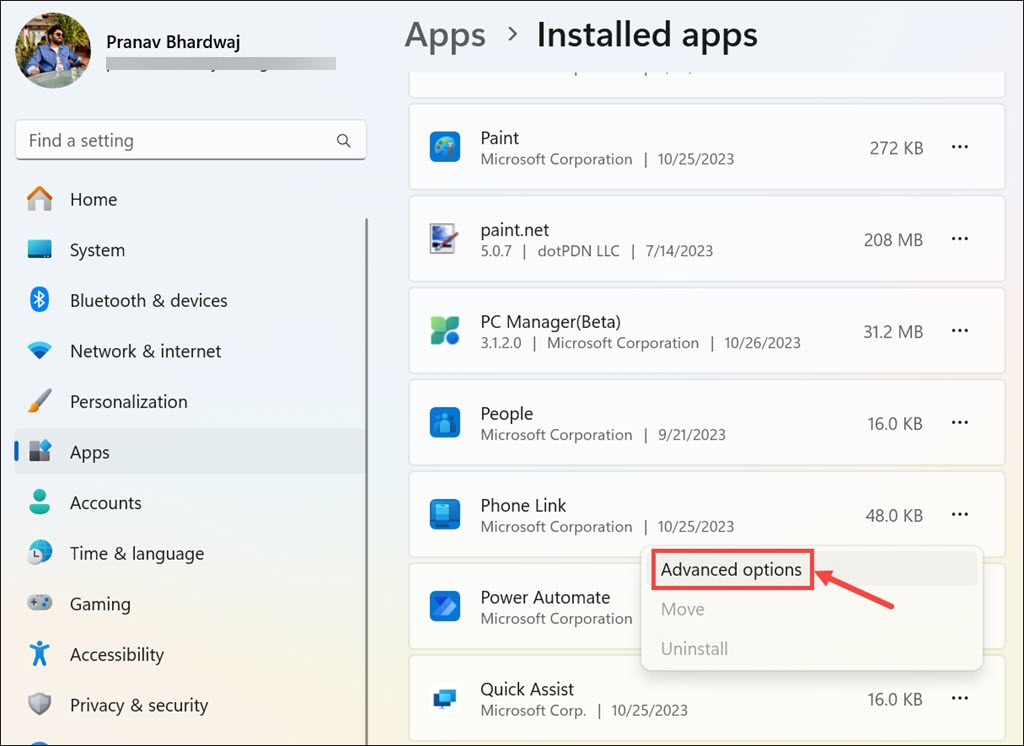The image size is (1024, 746).
Task: Click the Find a setting search box
Action: coord(180,141)
